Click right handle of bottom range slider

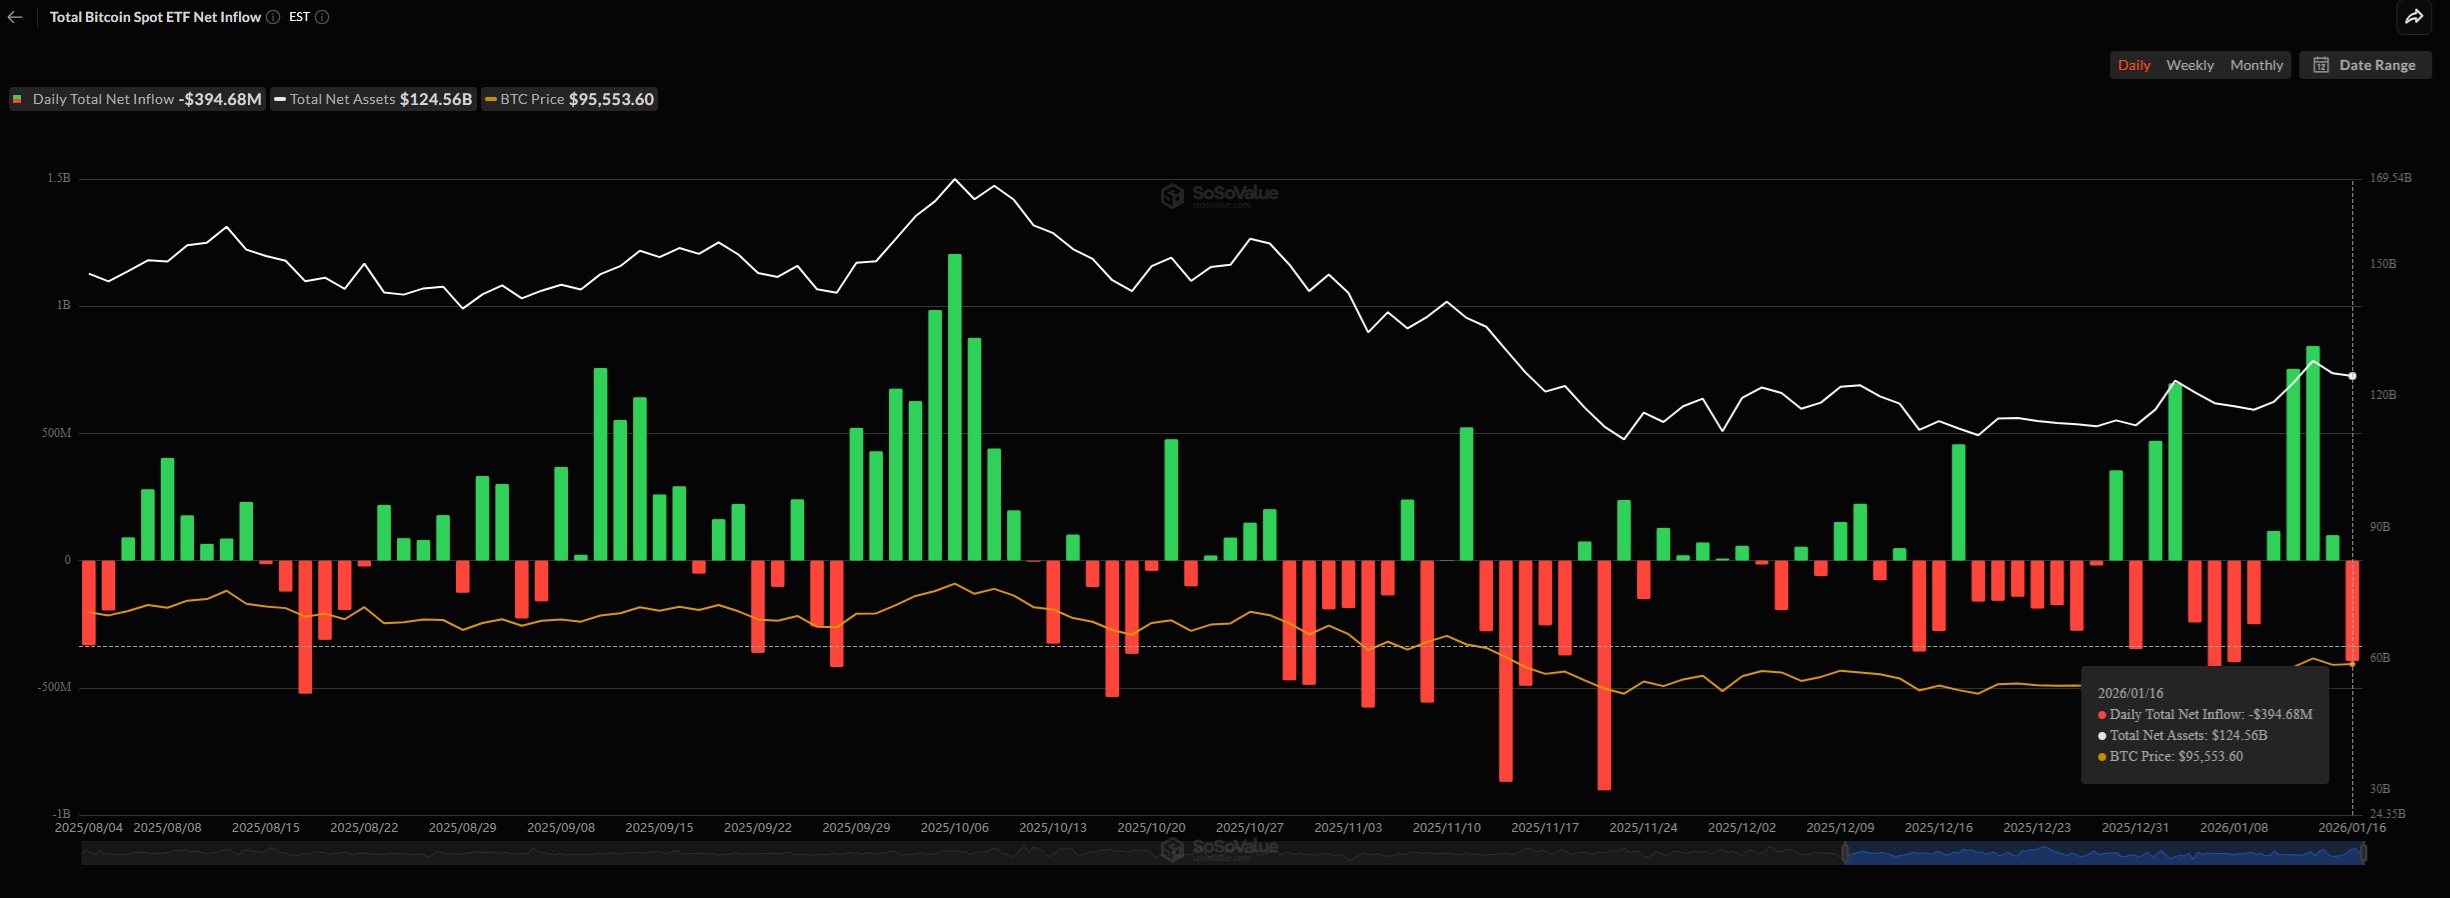point(2363,853)
